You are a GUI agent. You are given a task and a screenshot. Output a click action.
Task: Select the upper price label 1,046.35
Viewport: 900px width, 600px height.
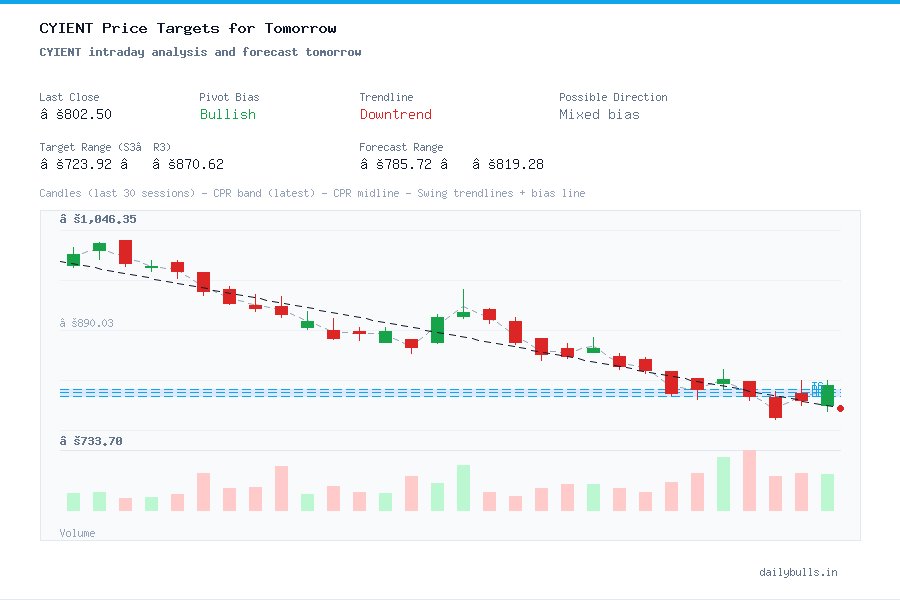click(x=99, y=217)
